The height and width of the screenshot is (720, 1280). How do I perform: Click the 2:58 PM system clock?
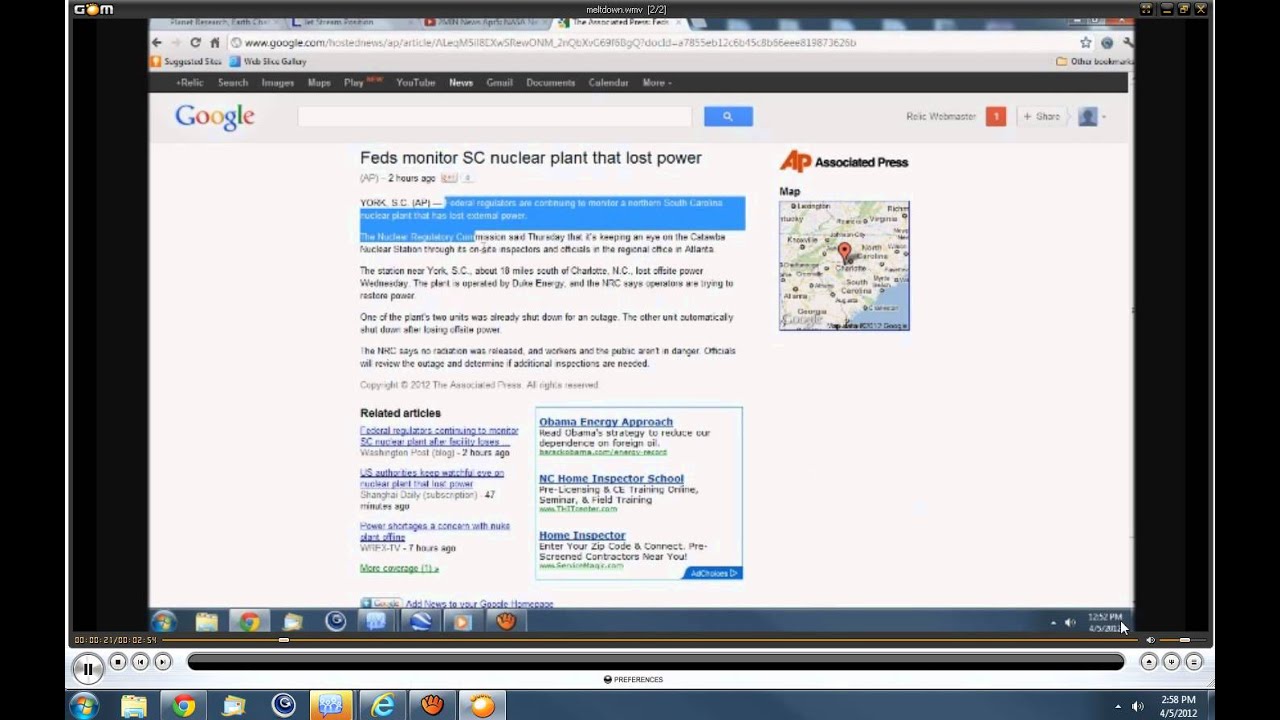coord(1179,706)
